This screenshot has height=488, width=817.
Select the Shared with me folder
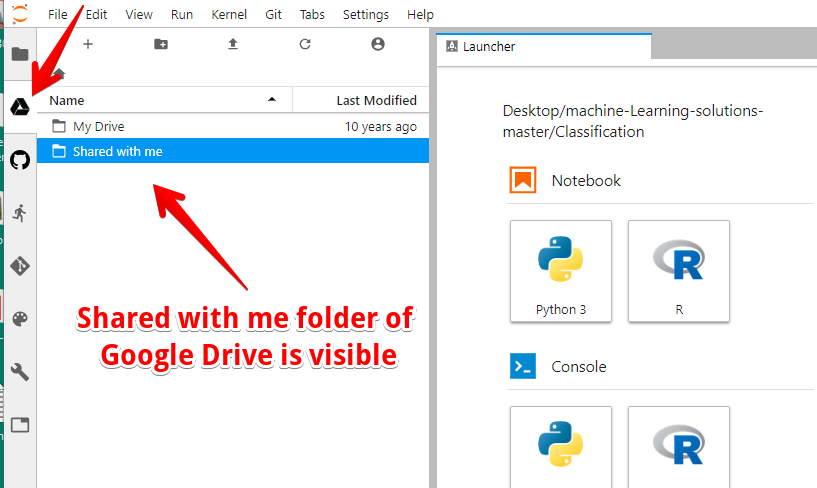pos(233,151)
